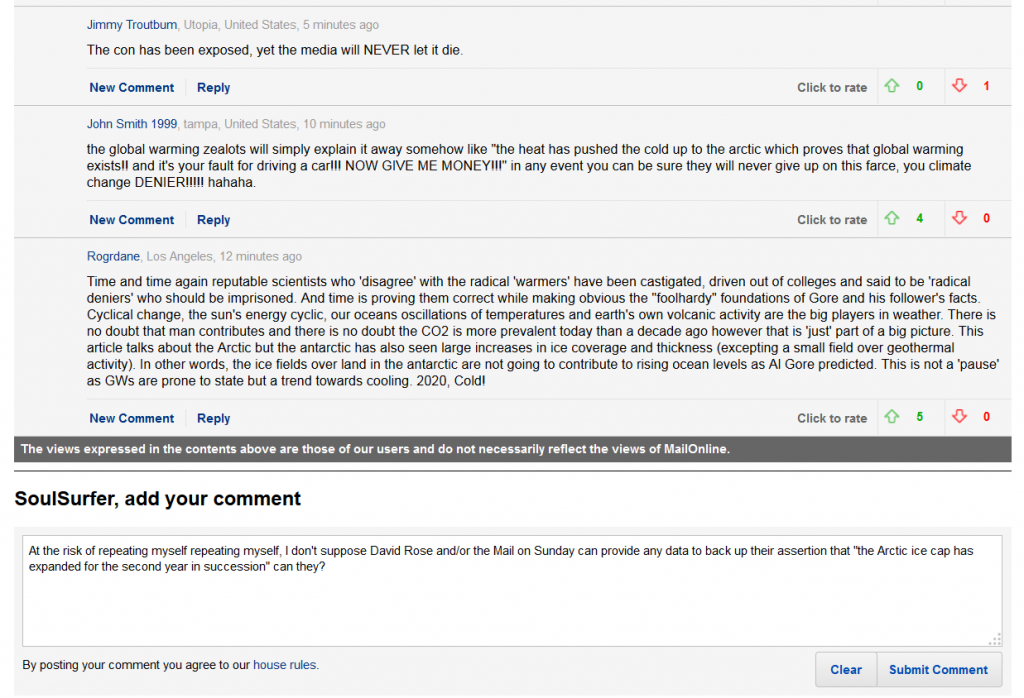The height and width of the screenshot is (698, 1024).
Task: Start a New Comment under Rogrdane's post
Action: pos(132,419)
